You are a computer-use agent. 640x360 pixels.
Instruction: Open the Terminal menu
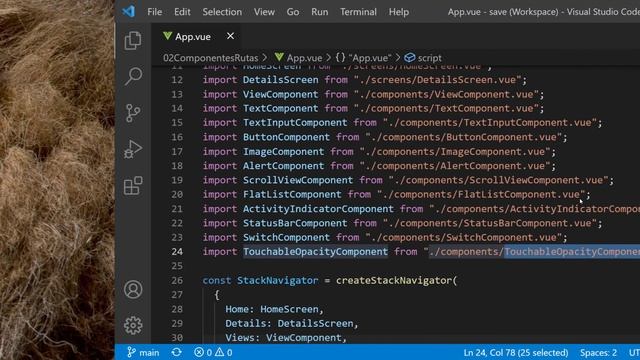click(358, 12)
